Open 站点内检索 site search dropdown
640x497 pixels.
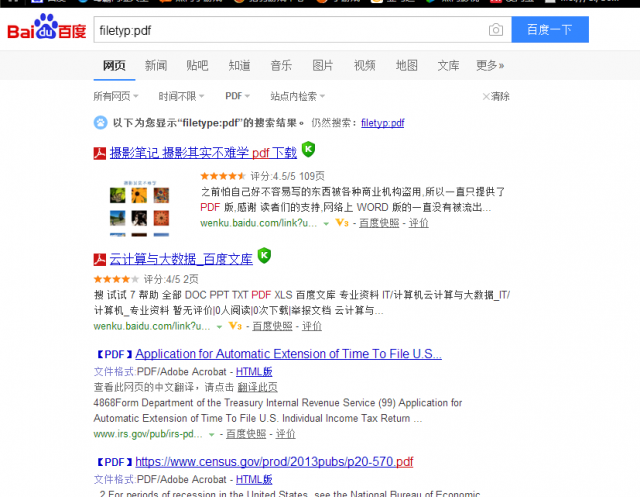pyautogui.click(x=298, y=96)
